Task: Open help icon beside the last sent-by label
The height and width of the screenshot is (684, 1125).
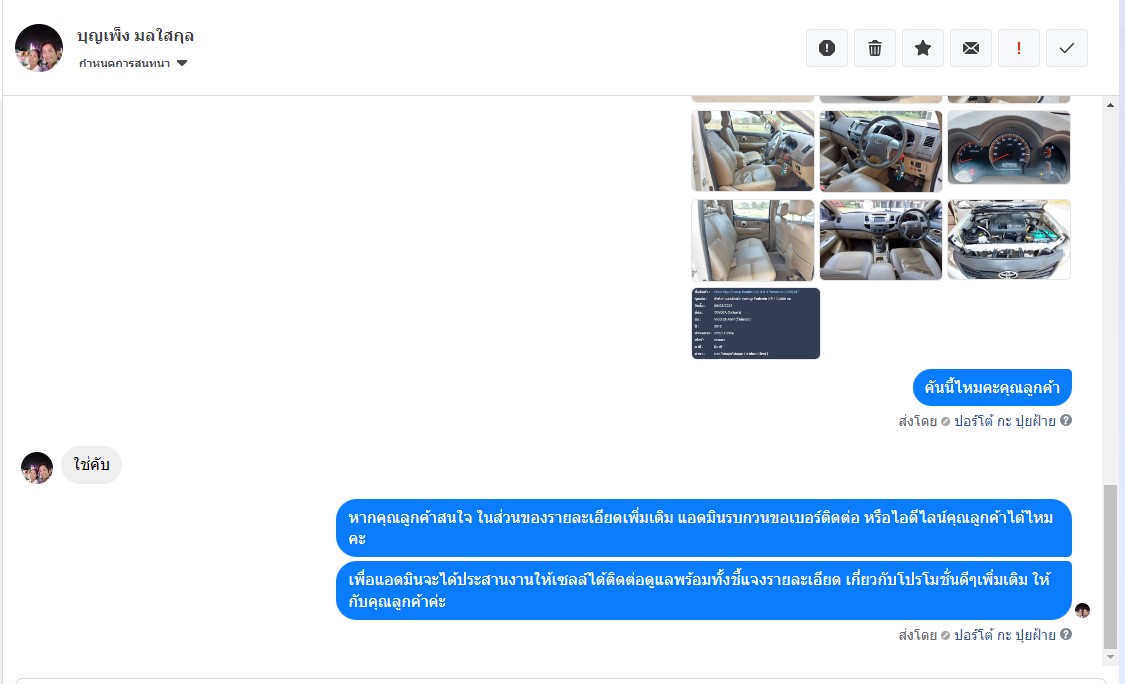Action: 1066,634
